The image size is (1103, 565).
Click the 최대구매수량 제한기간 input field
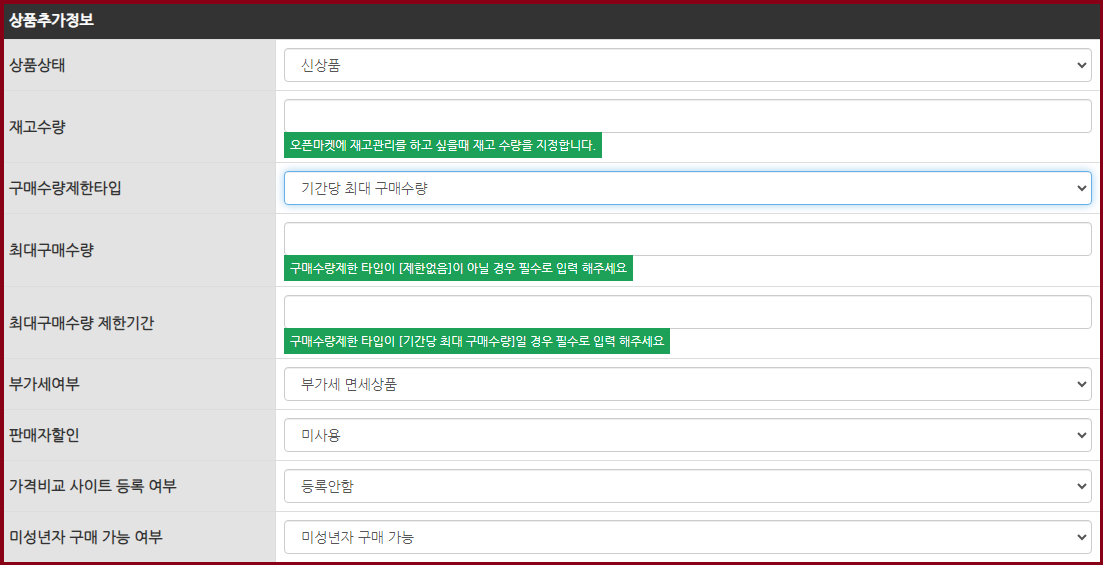click(x=687, y=312)
